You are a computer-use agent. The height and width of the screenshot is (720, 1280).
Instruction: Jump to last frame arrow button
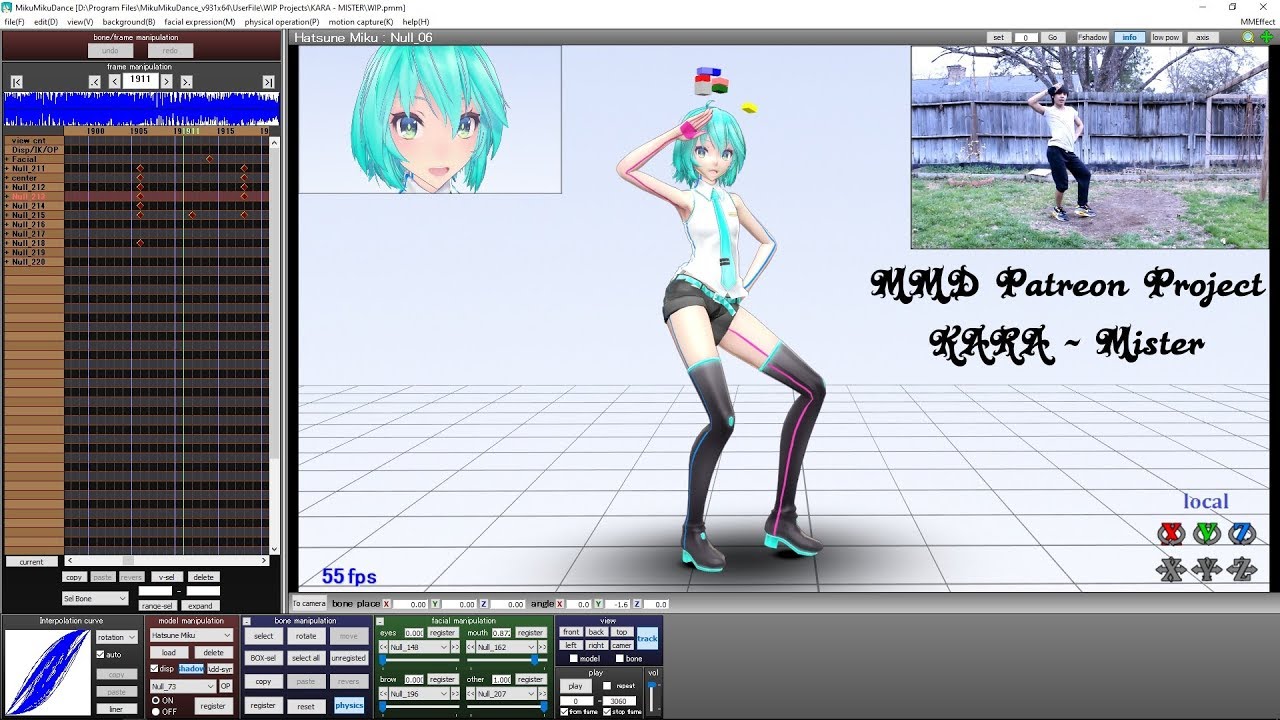[268, 81]
